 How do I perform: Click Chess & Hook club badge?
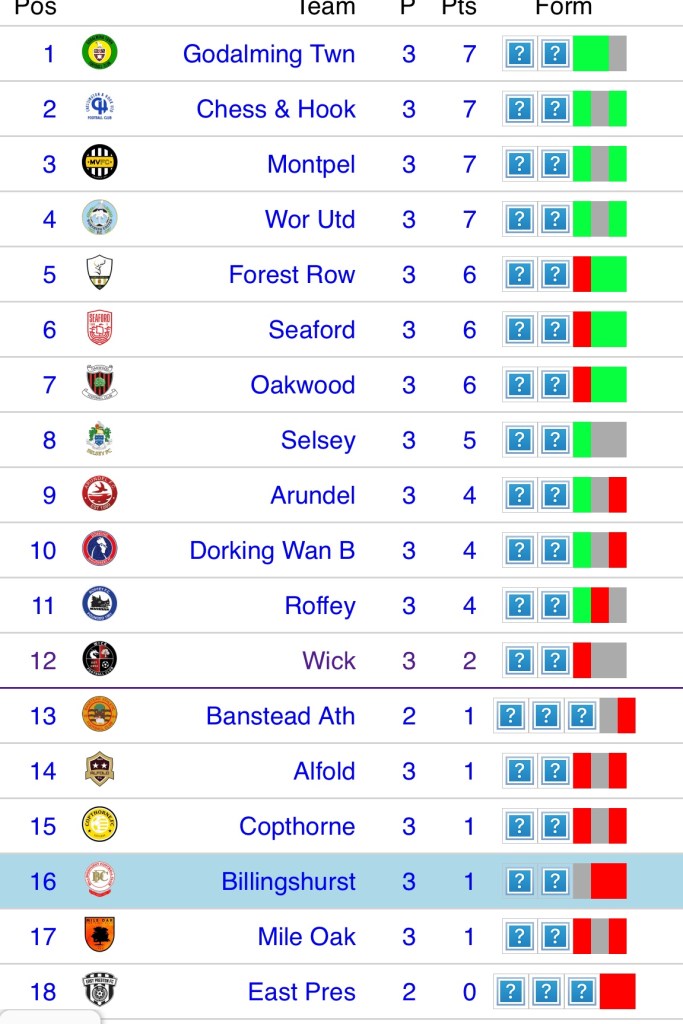click(99, 108)
